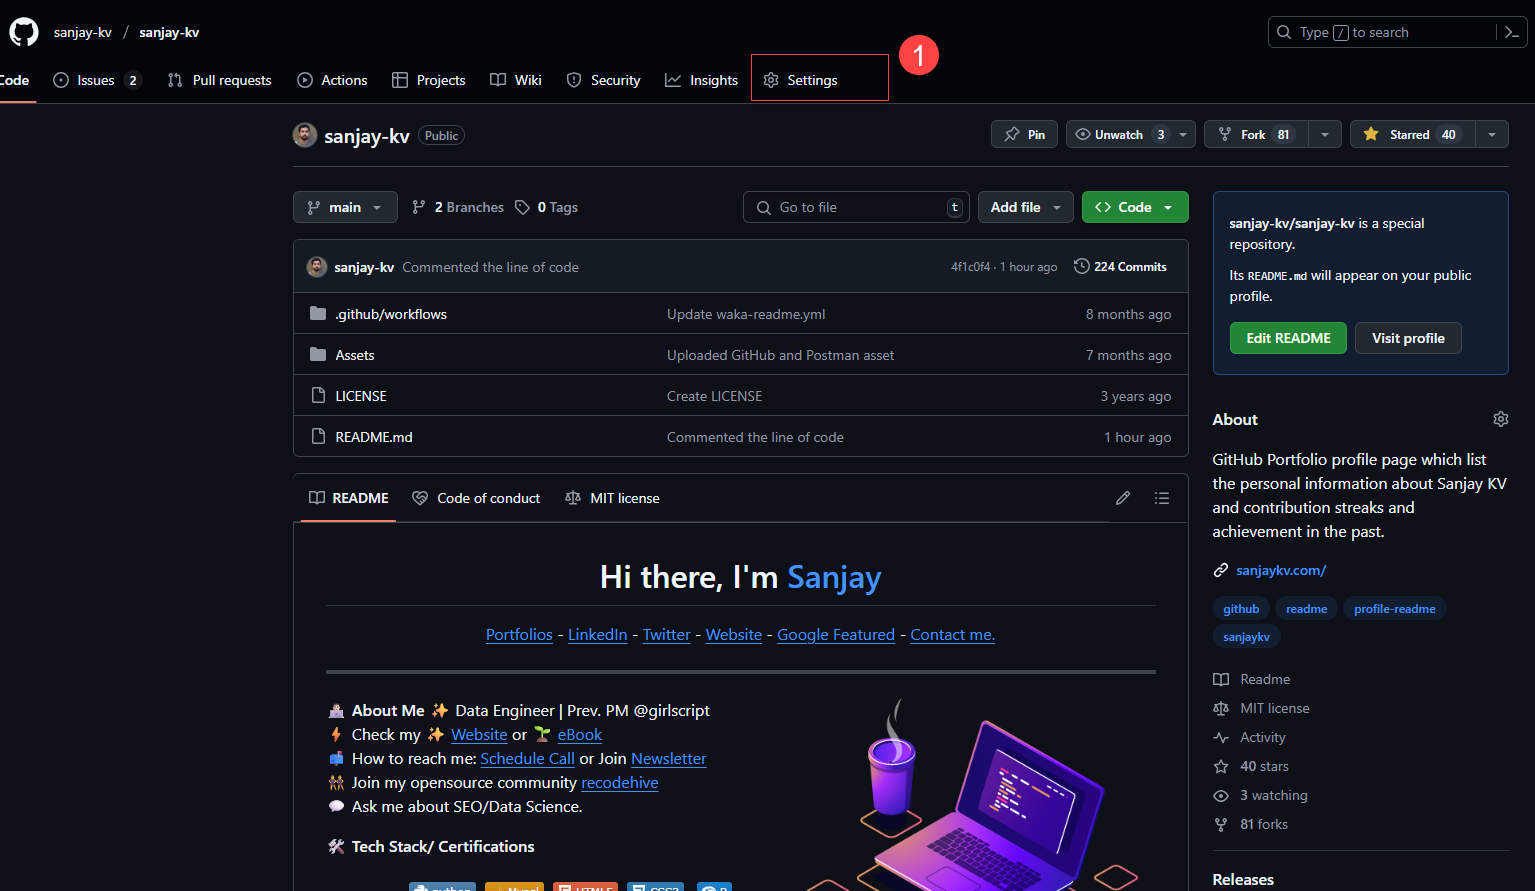Open the main branch selector dropdown
The height and width of the screenshot is (891, 1535).
pos(345,207)
